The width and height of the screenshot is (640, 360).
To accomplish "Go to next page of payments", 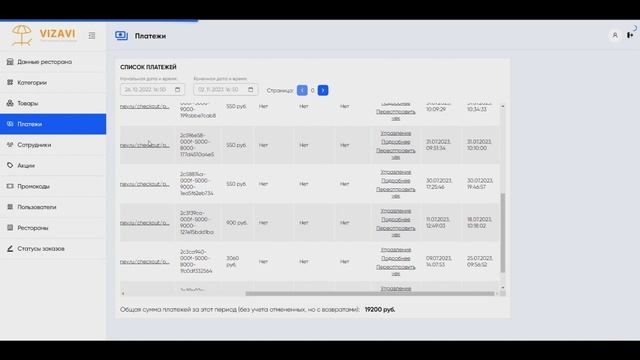I will click(323, 90).
